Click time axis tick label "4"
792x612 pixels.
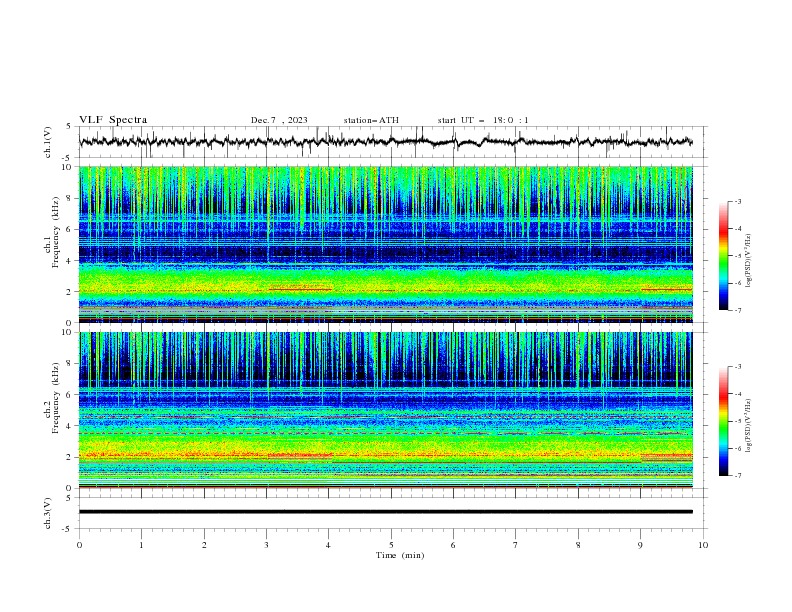coord(328,545)
